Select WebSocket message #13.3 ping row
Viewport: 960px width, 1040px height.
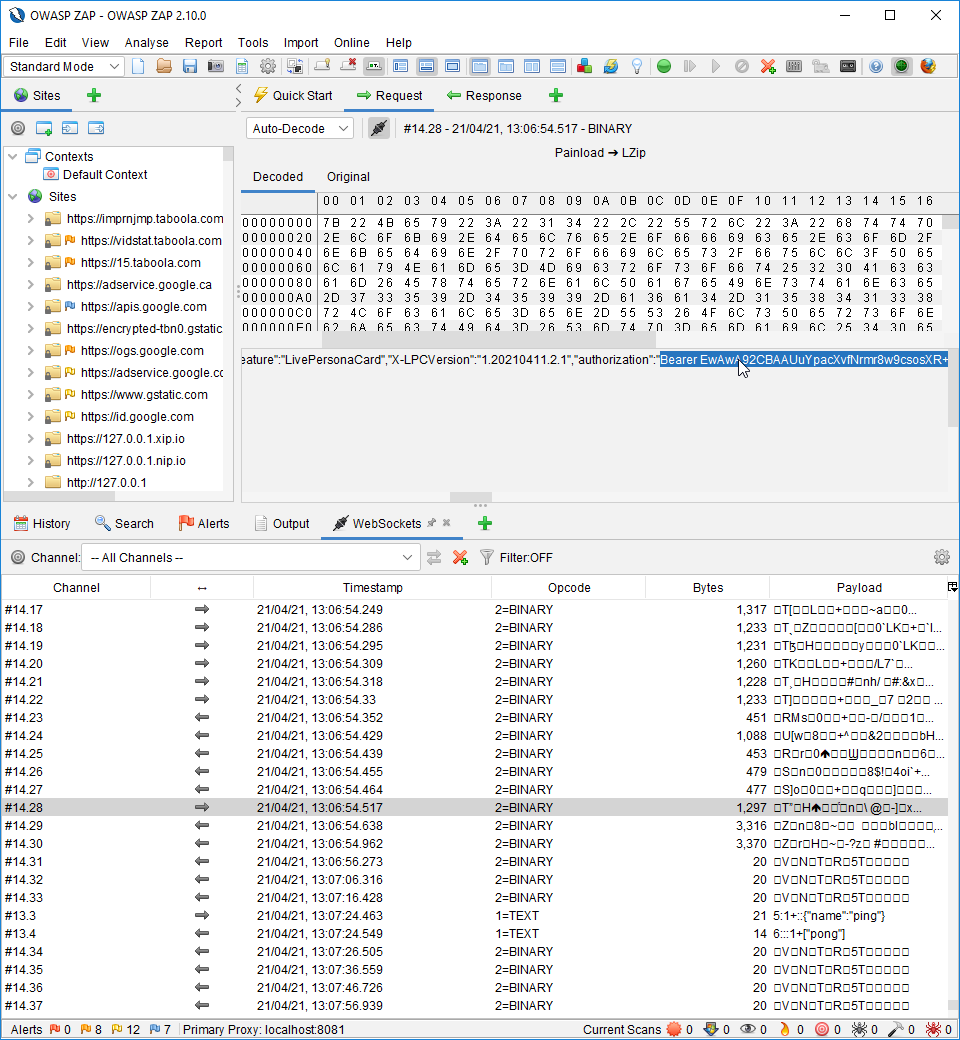coord(474,915)
